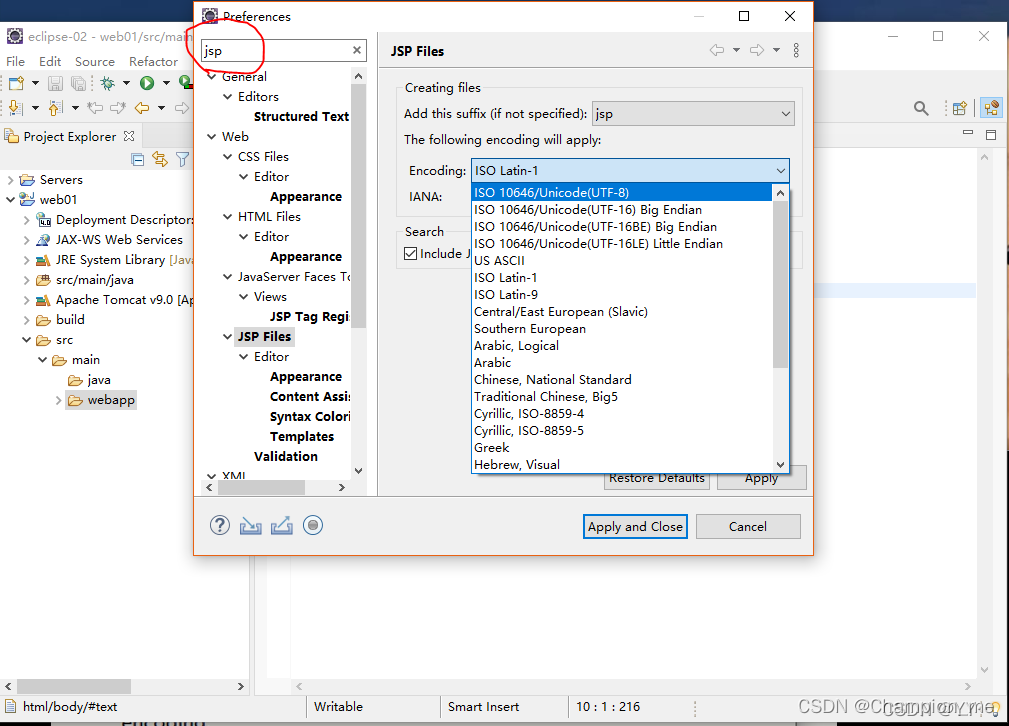Open the history back dropdown arrow
The width and height of the screenshot is (1009, 726).
[x=736, y=50]
